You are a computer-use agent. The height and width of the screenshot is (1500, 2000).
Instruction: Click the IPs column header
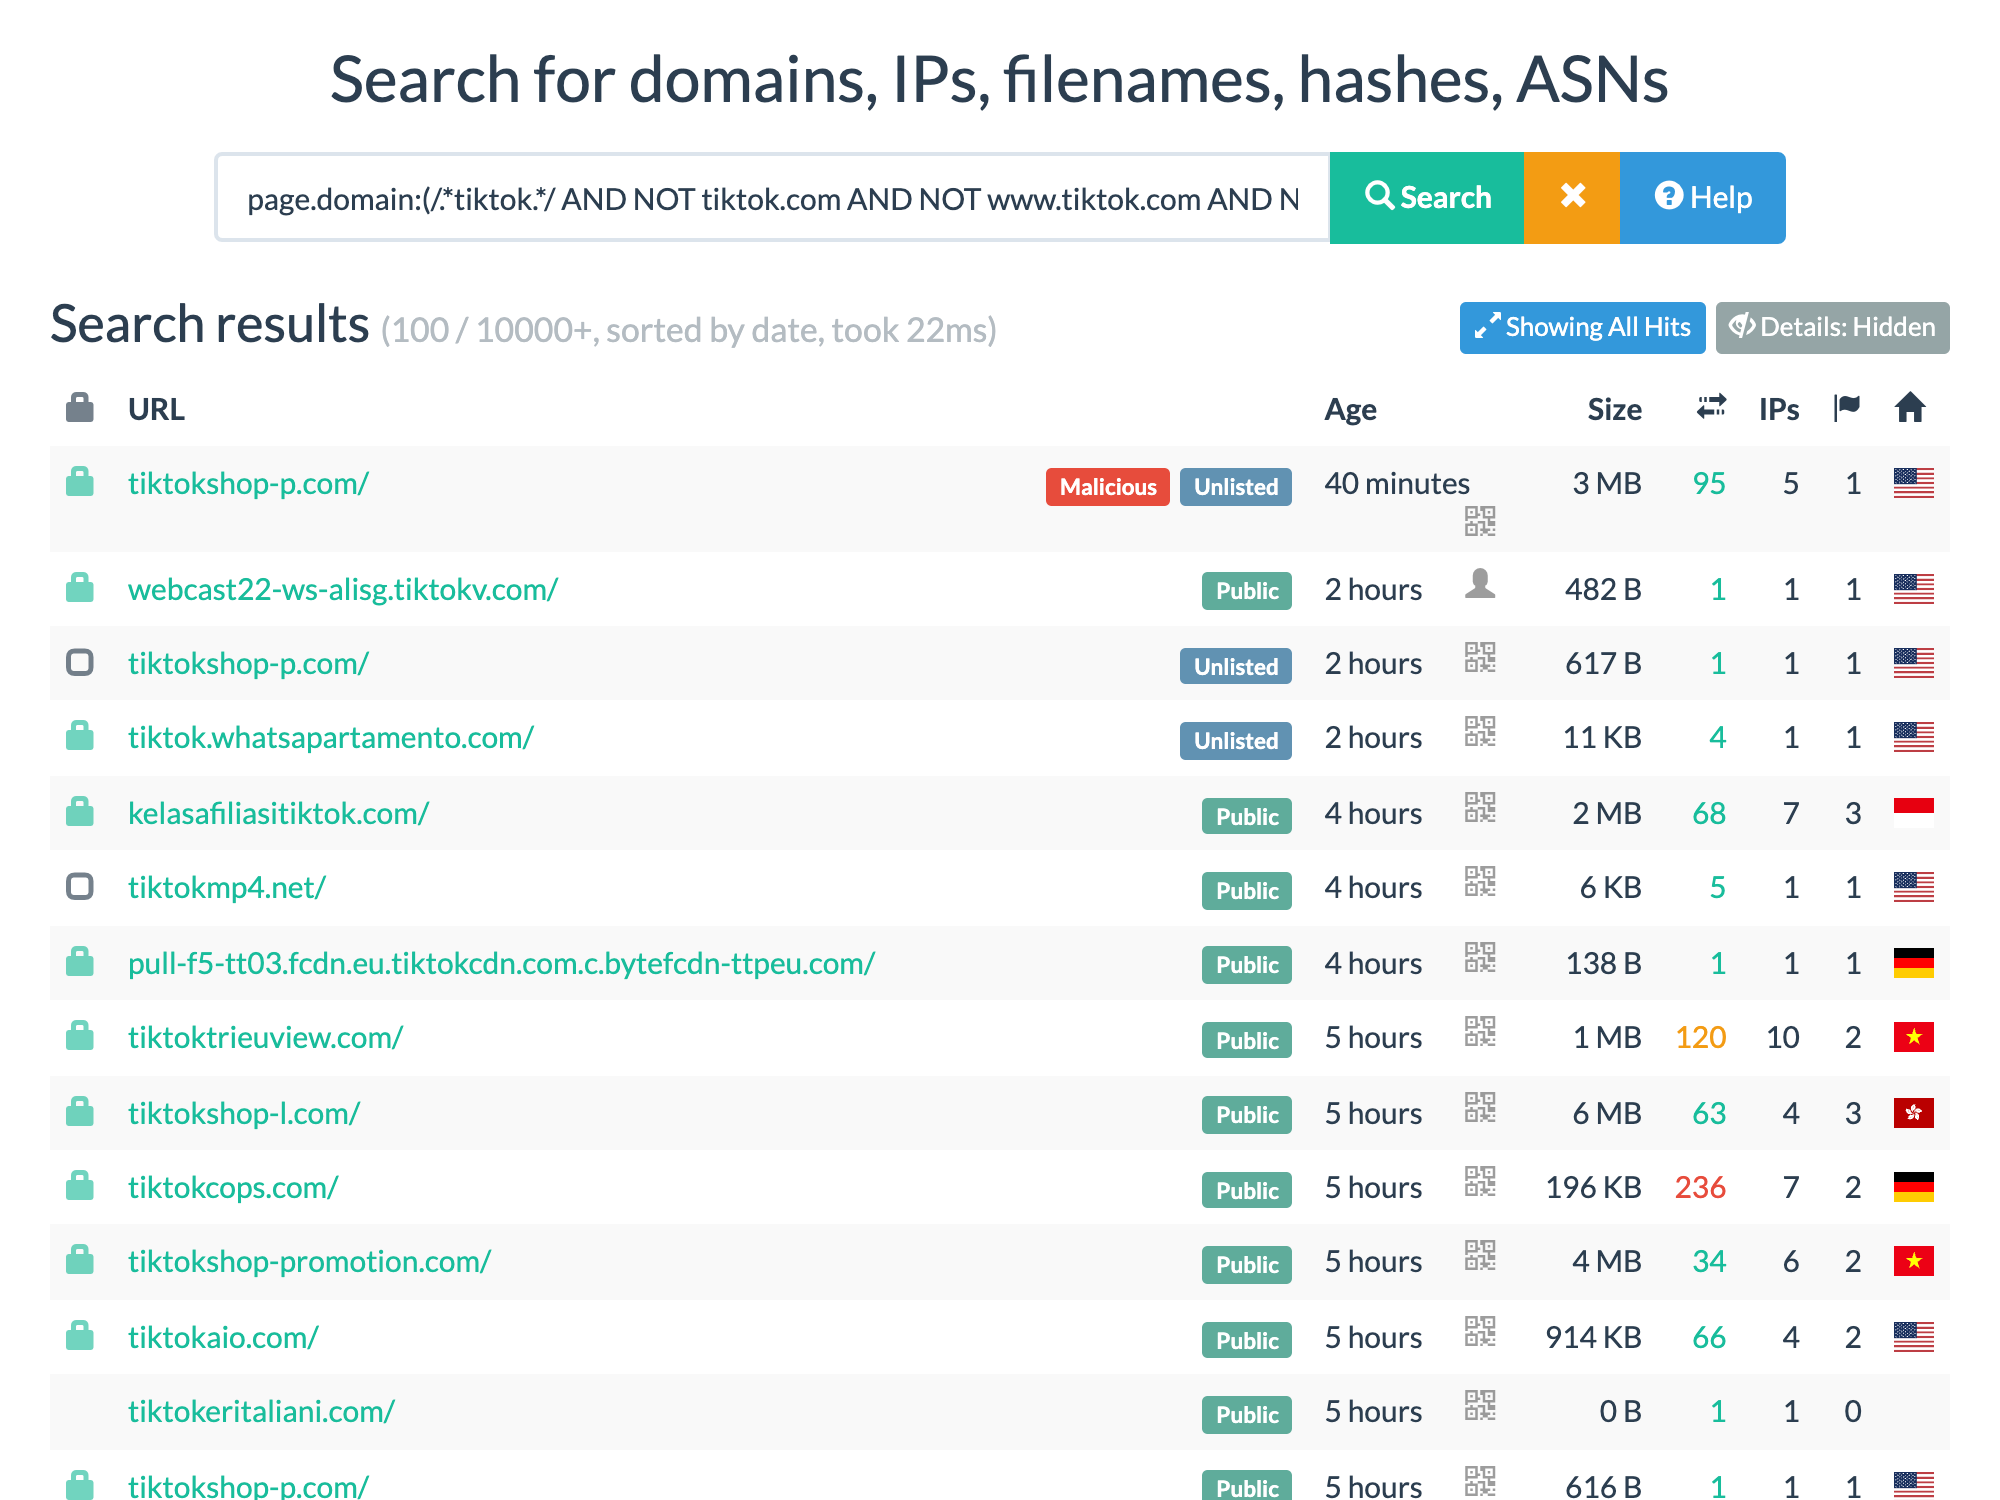(x=1779, y=409)
